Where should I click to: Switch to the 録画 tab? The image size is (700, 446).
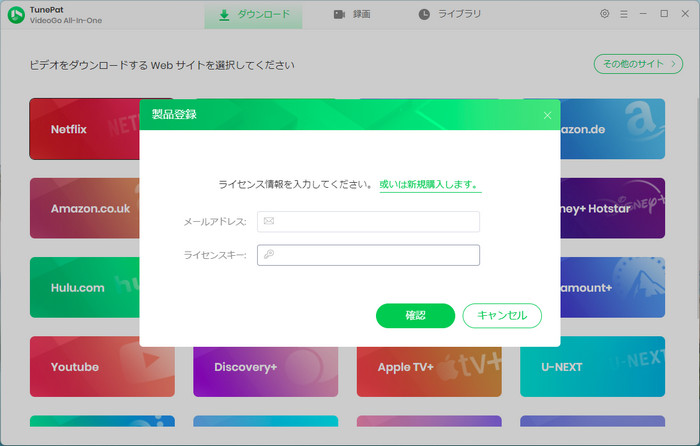[x=352, y=15]
